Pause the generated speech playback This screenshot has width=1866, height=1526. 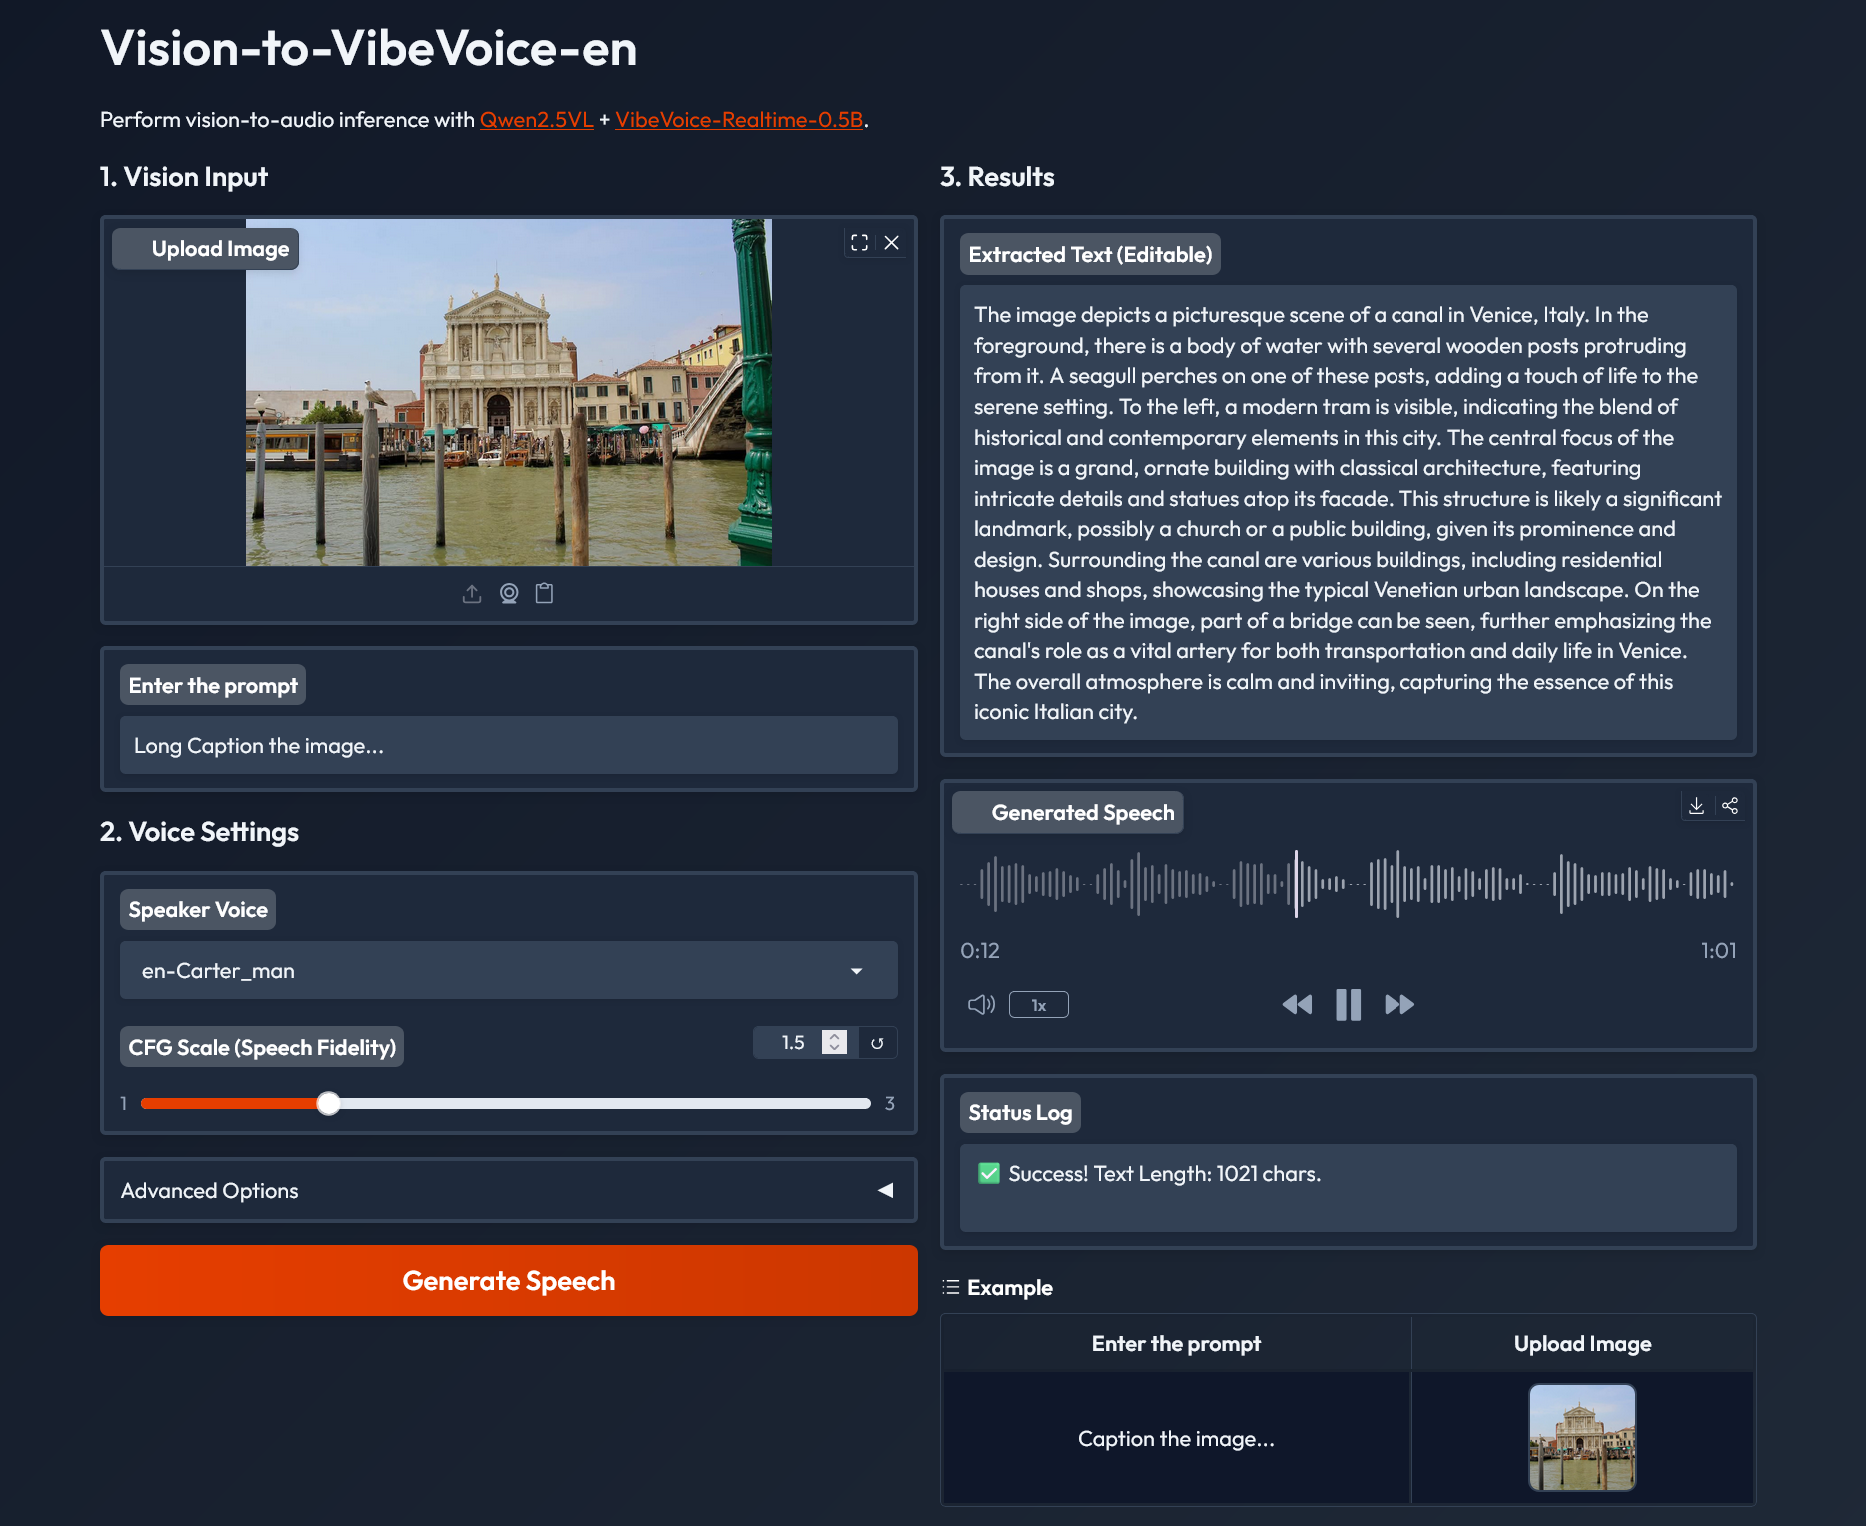[x=1348, y=1004]
